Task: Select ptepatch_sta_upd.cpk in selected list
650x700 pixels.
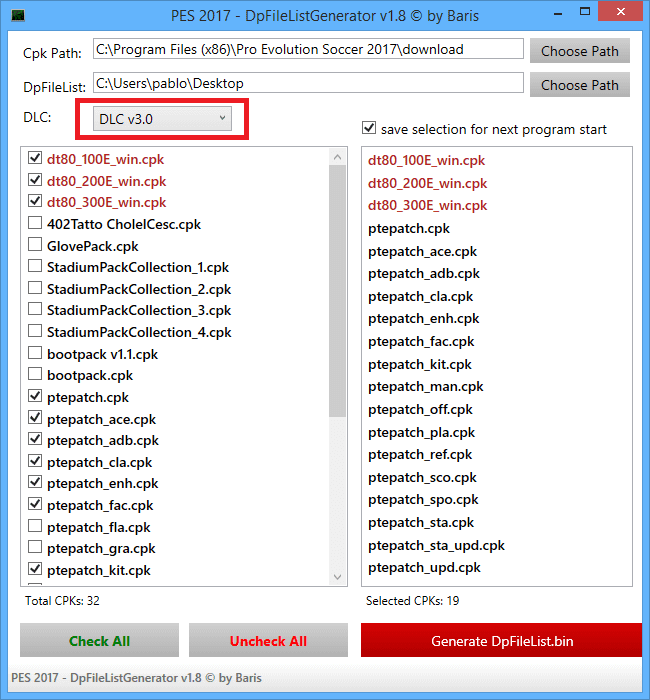Action: pos(436,546)
